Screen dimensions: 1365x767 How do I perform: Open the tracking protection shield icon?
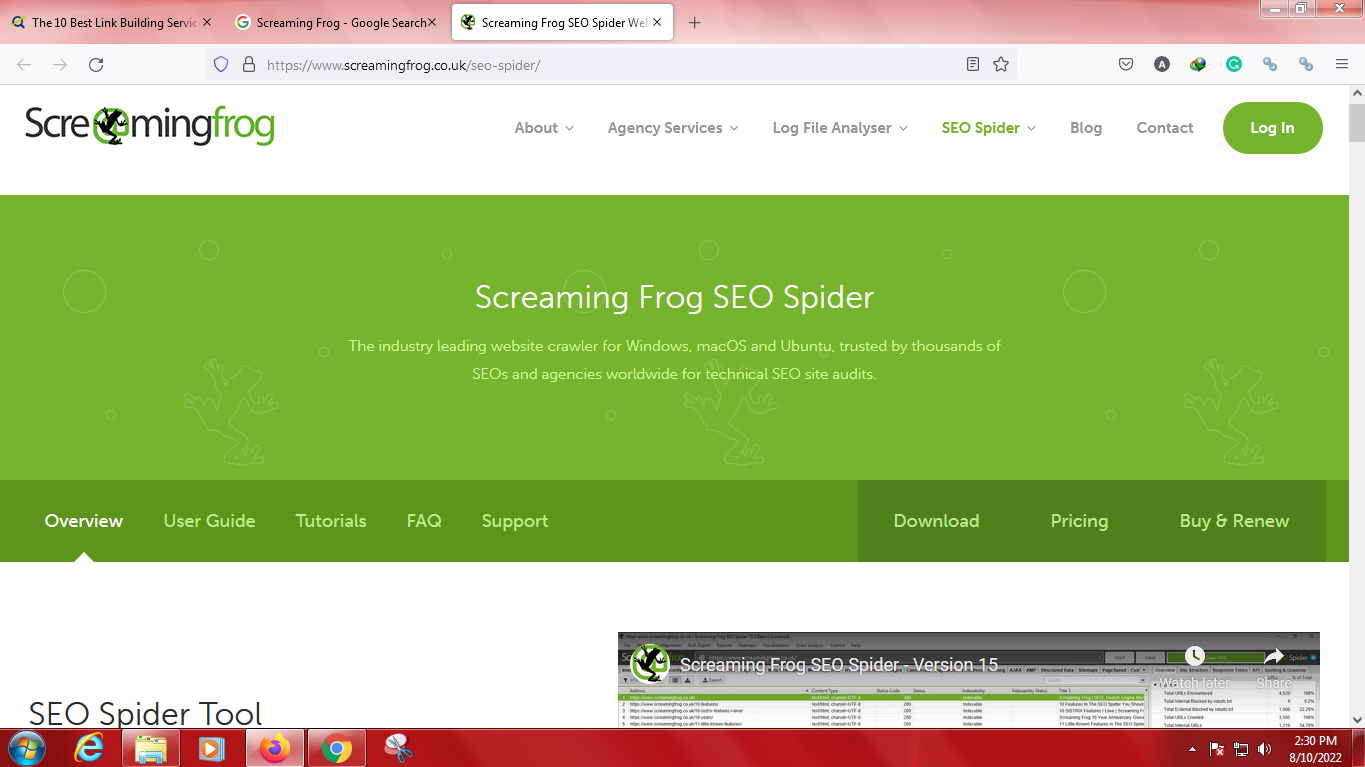222,64
